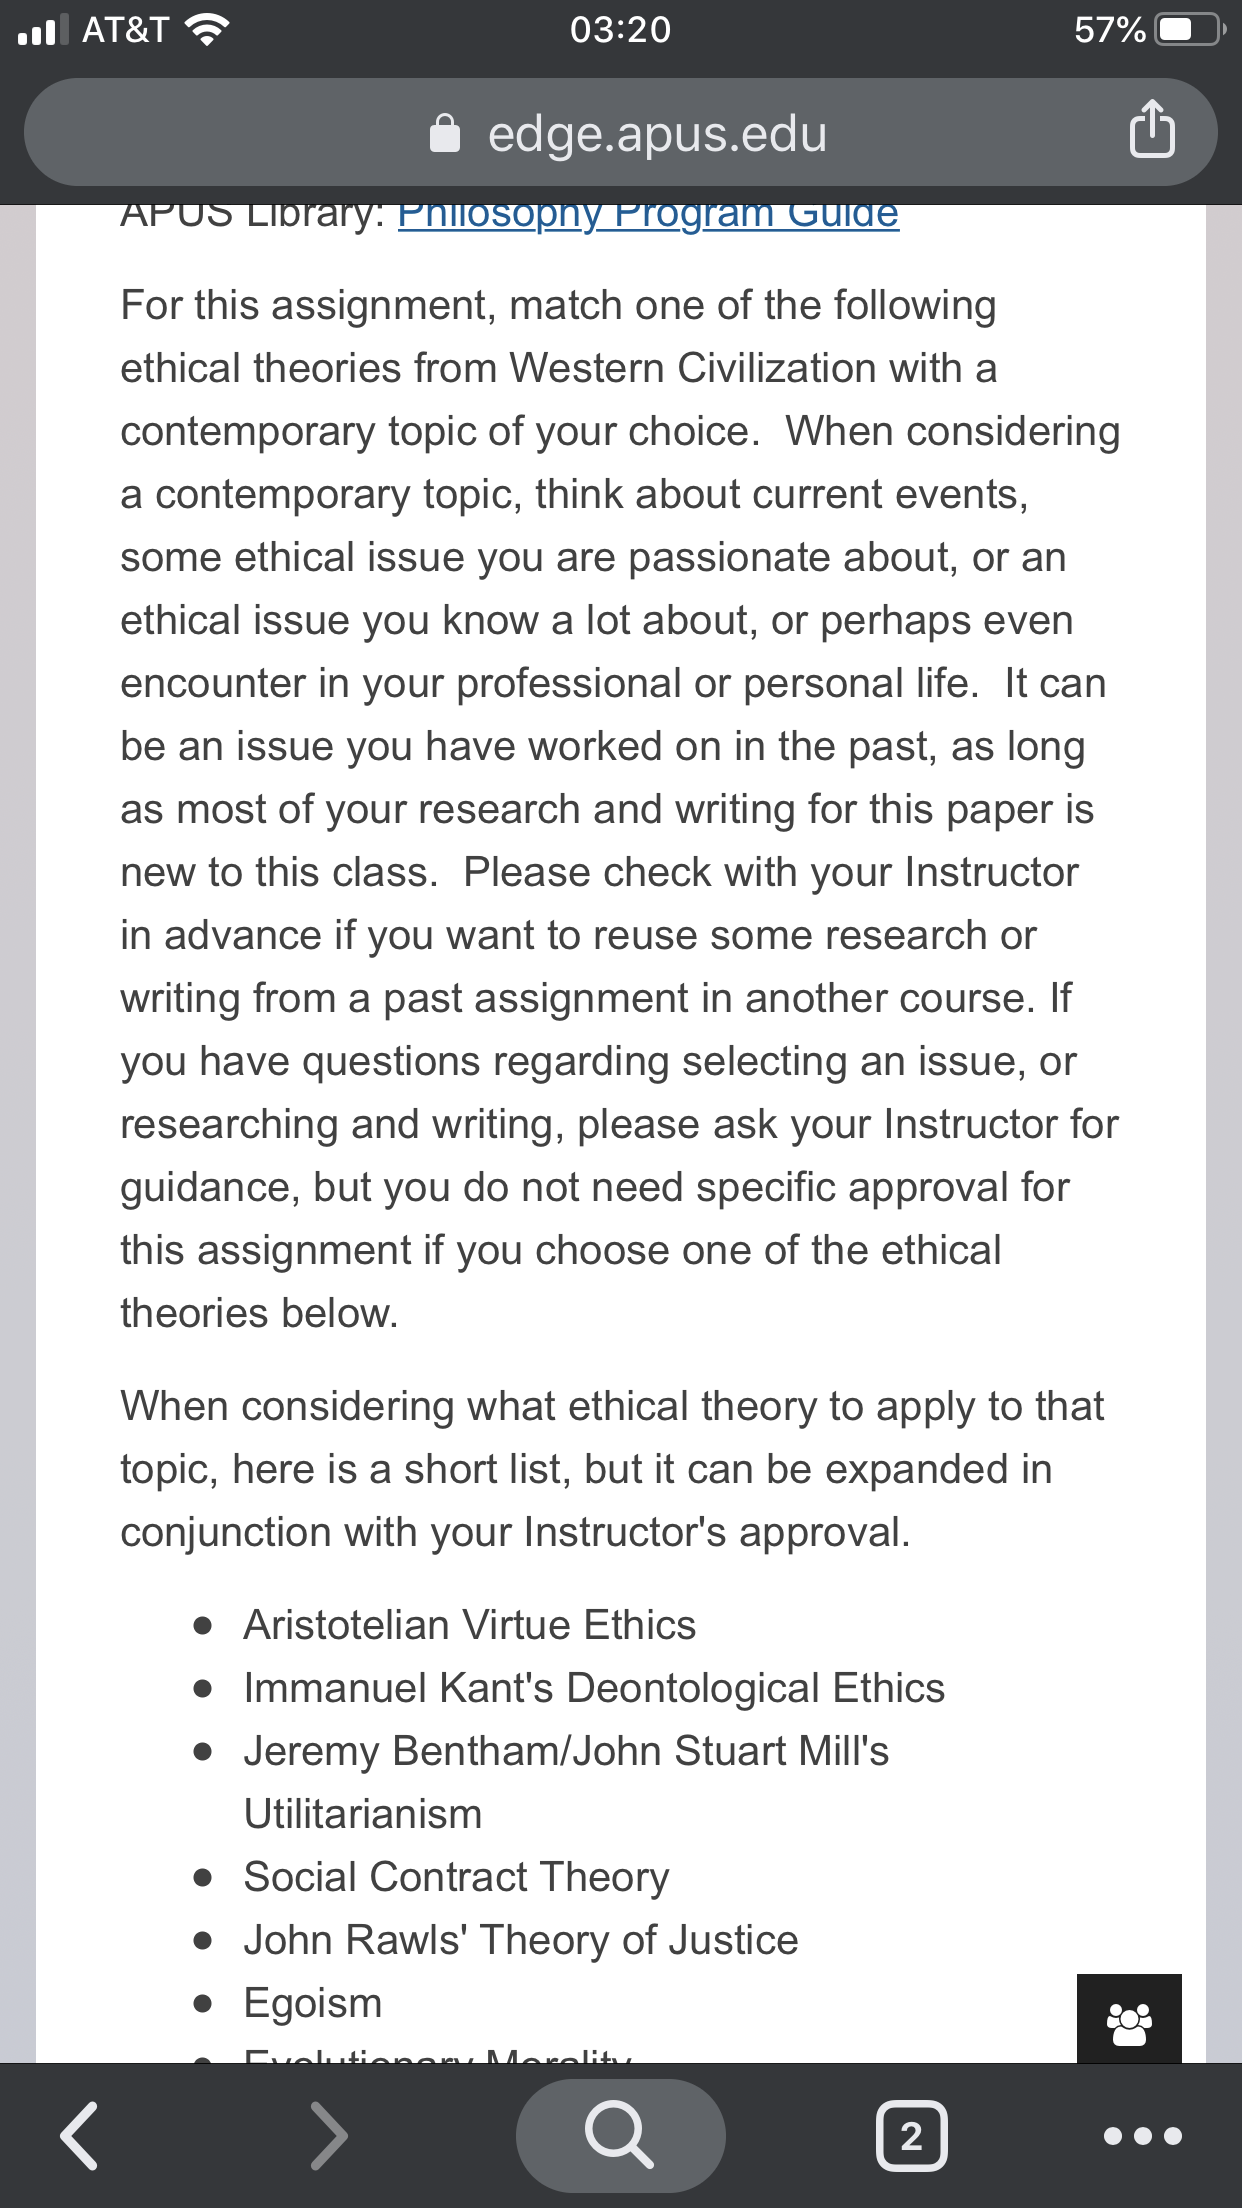
Task: Go forward with the right arrow
Action: [x=328, y=2136]
